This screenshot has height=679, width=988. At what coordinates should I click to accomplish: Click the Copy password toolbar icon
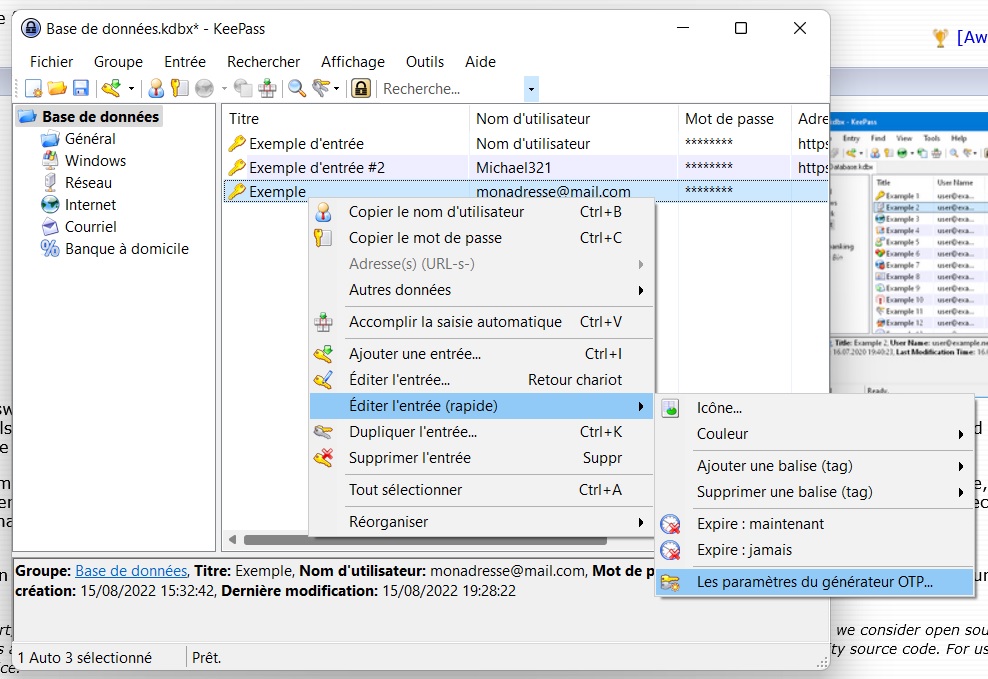179,89
